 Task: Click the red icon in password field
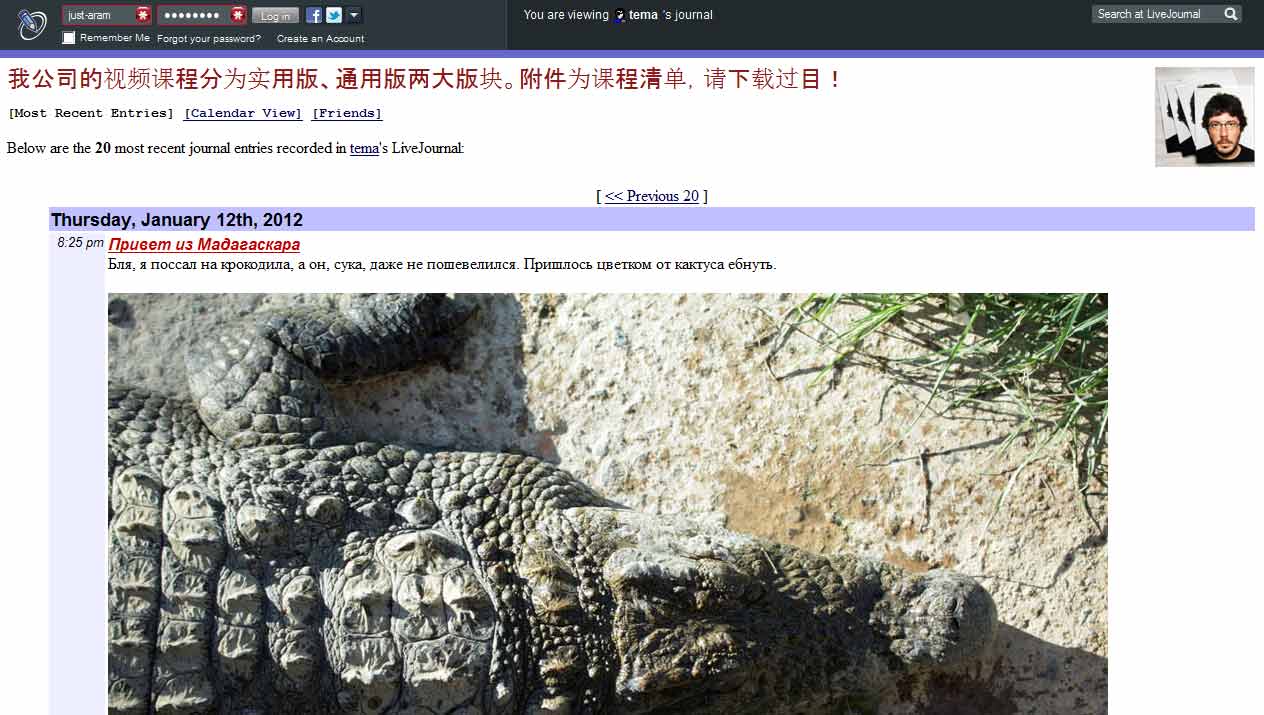[x=237, y=15]
